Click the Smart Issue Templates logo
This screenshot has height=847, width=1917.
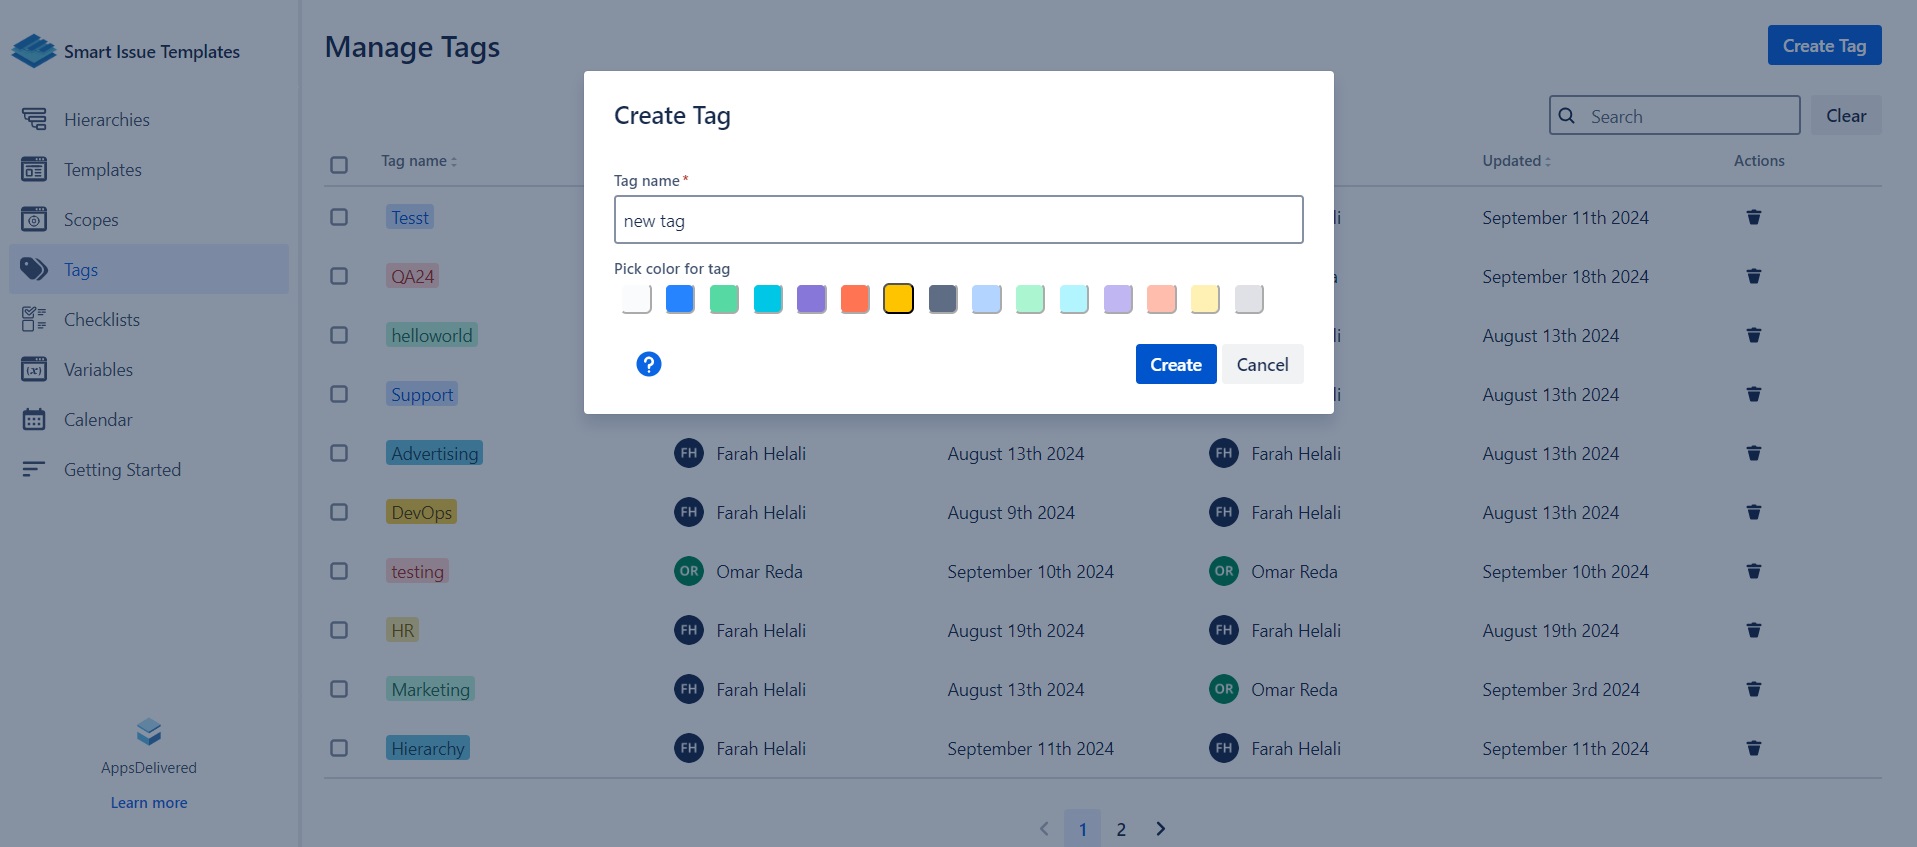[34, 51]
